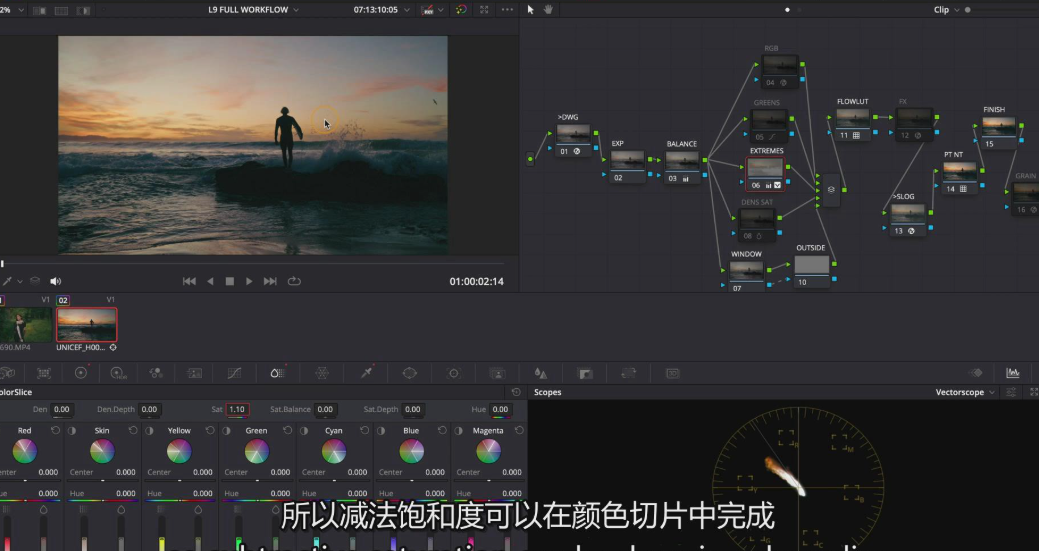Play the clip forward
This screenshot has height=551, width=1039.
click(x=249, y=281)
